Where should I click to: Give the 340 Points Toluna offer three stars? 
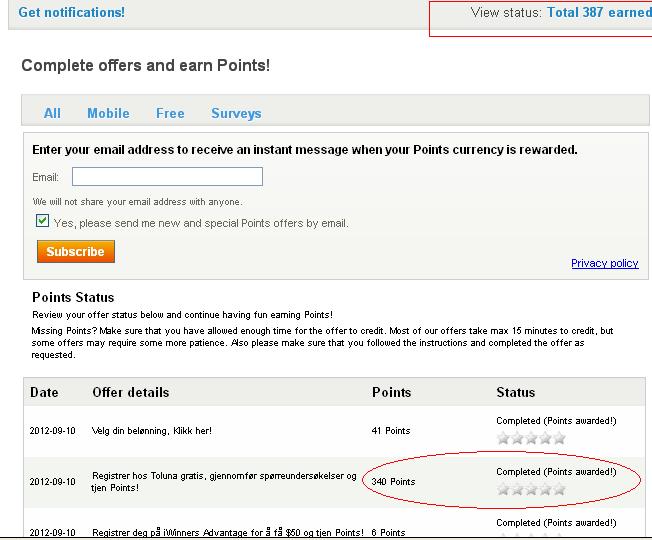point(531,489)
